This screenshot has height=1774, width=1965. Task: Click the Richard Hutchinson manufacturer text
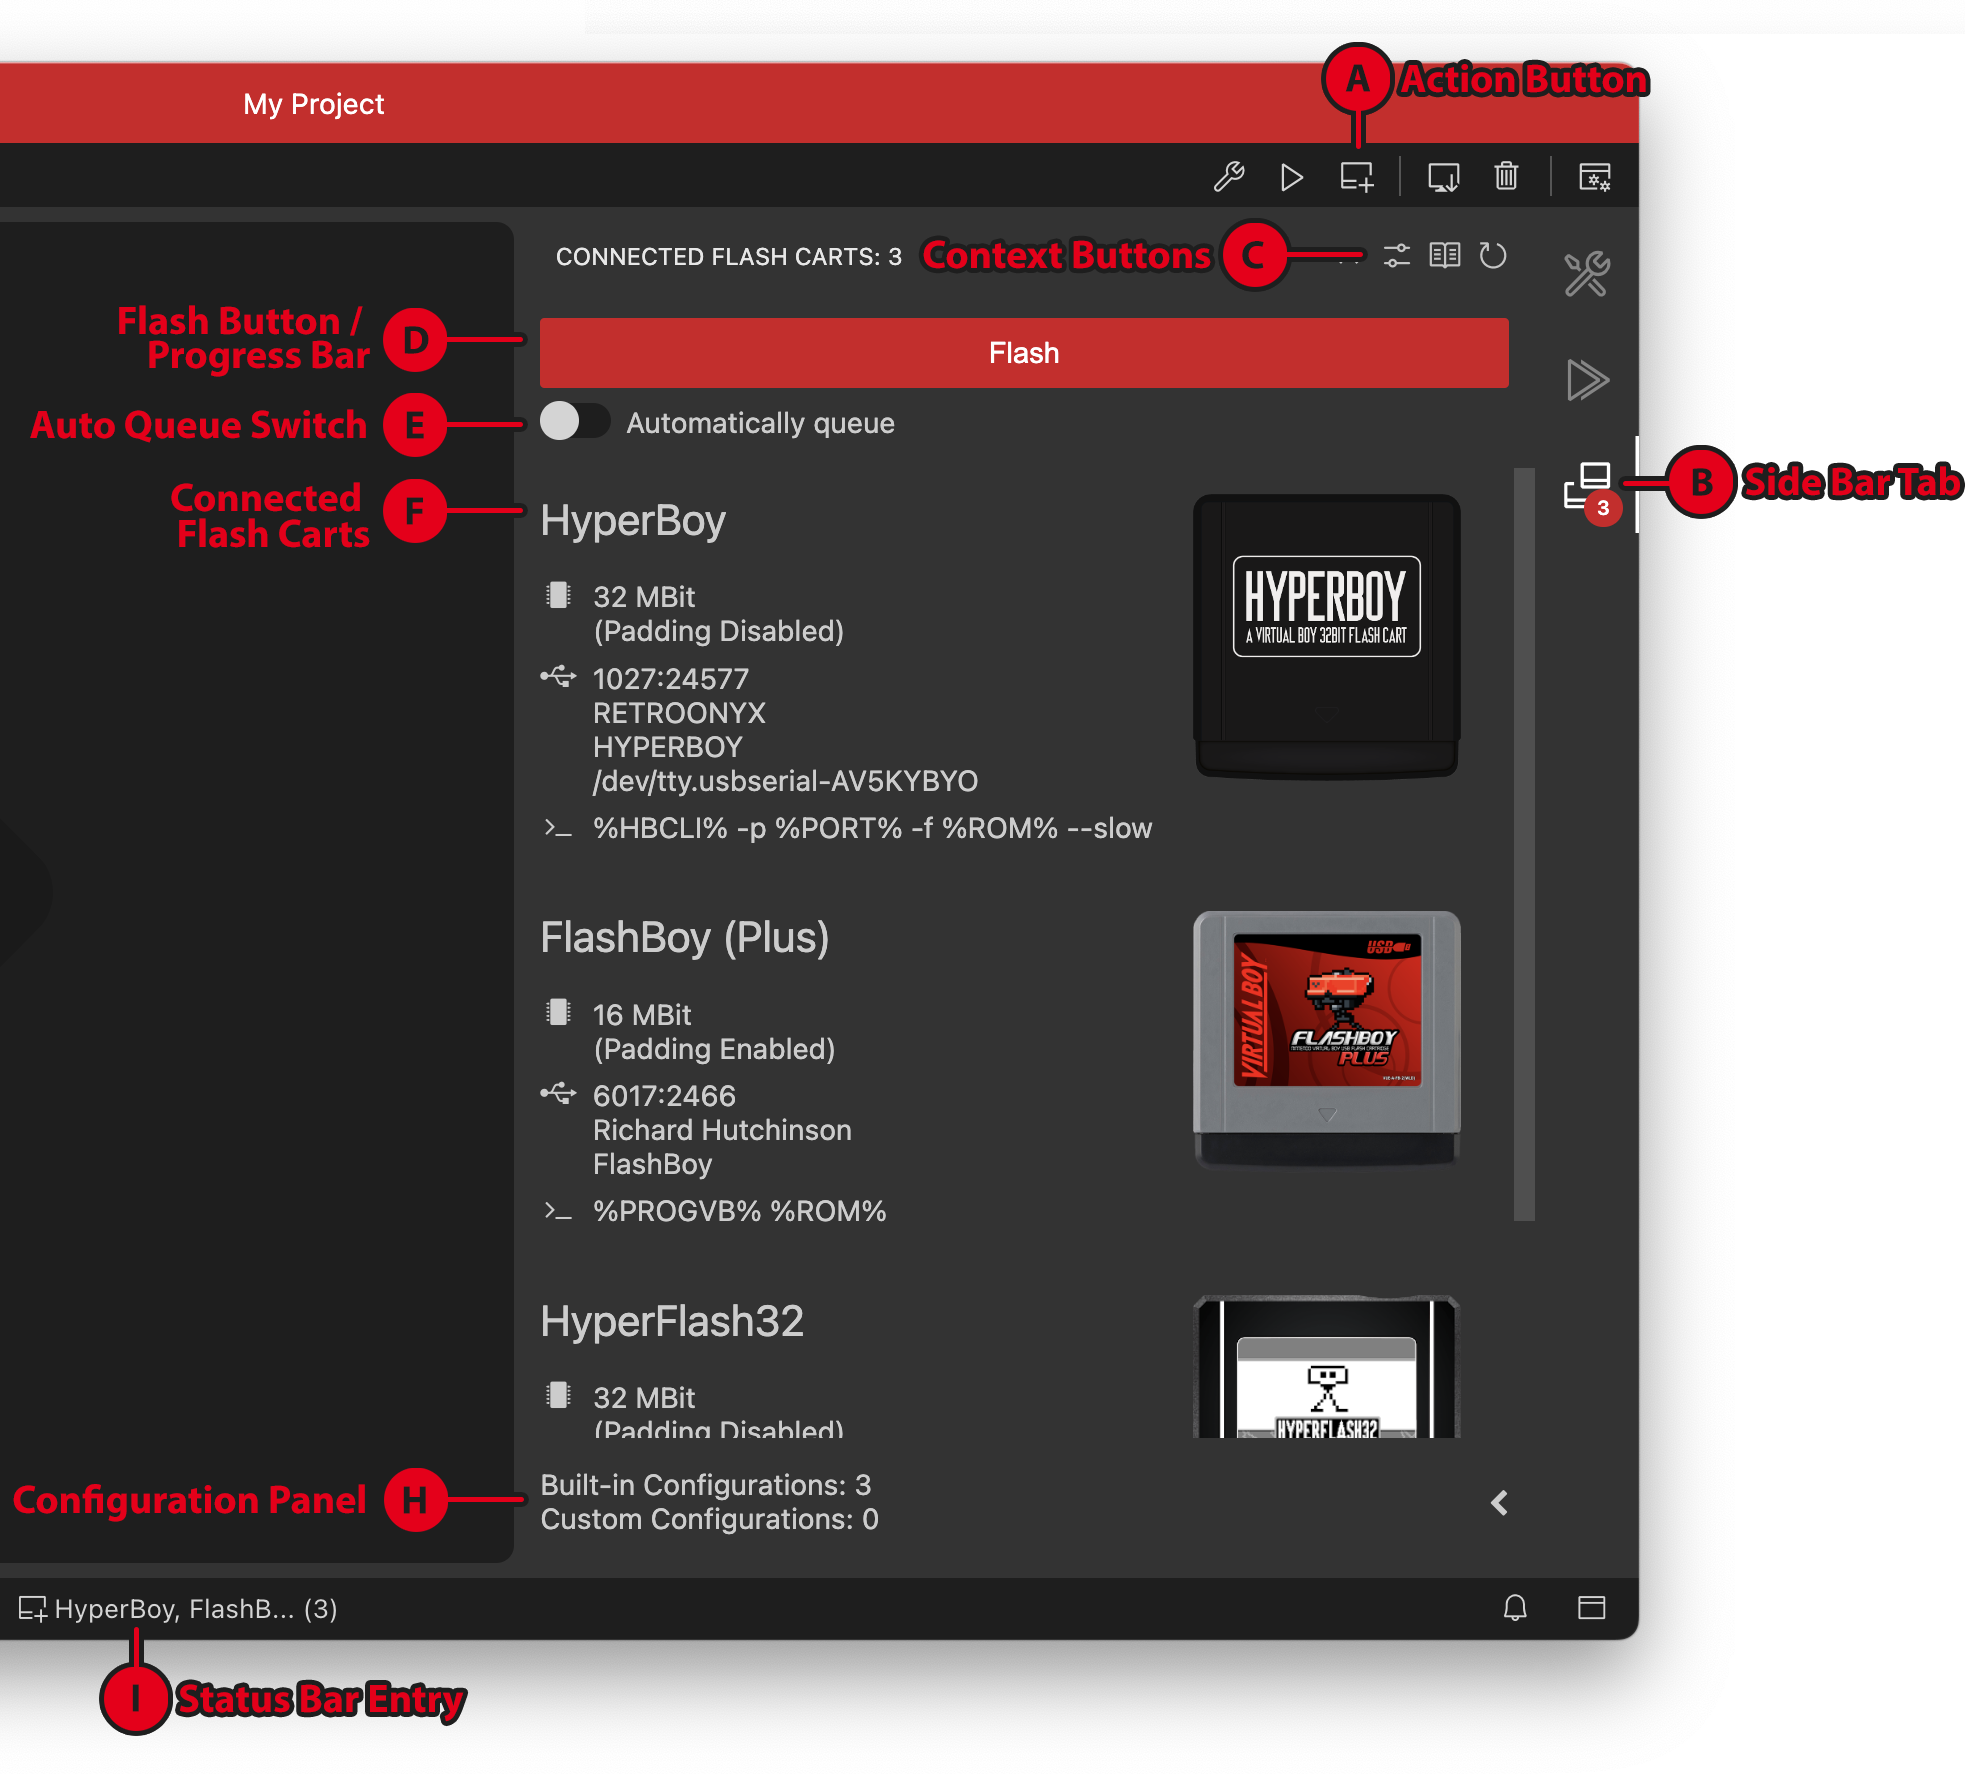tap(722, 1130)
